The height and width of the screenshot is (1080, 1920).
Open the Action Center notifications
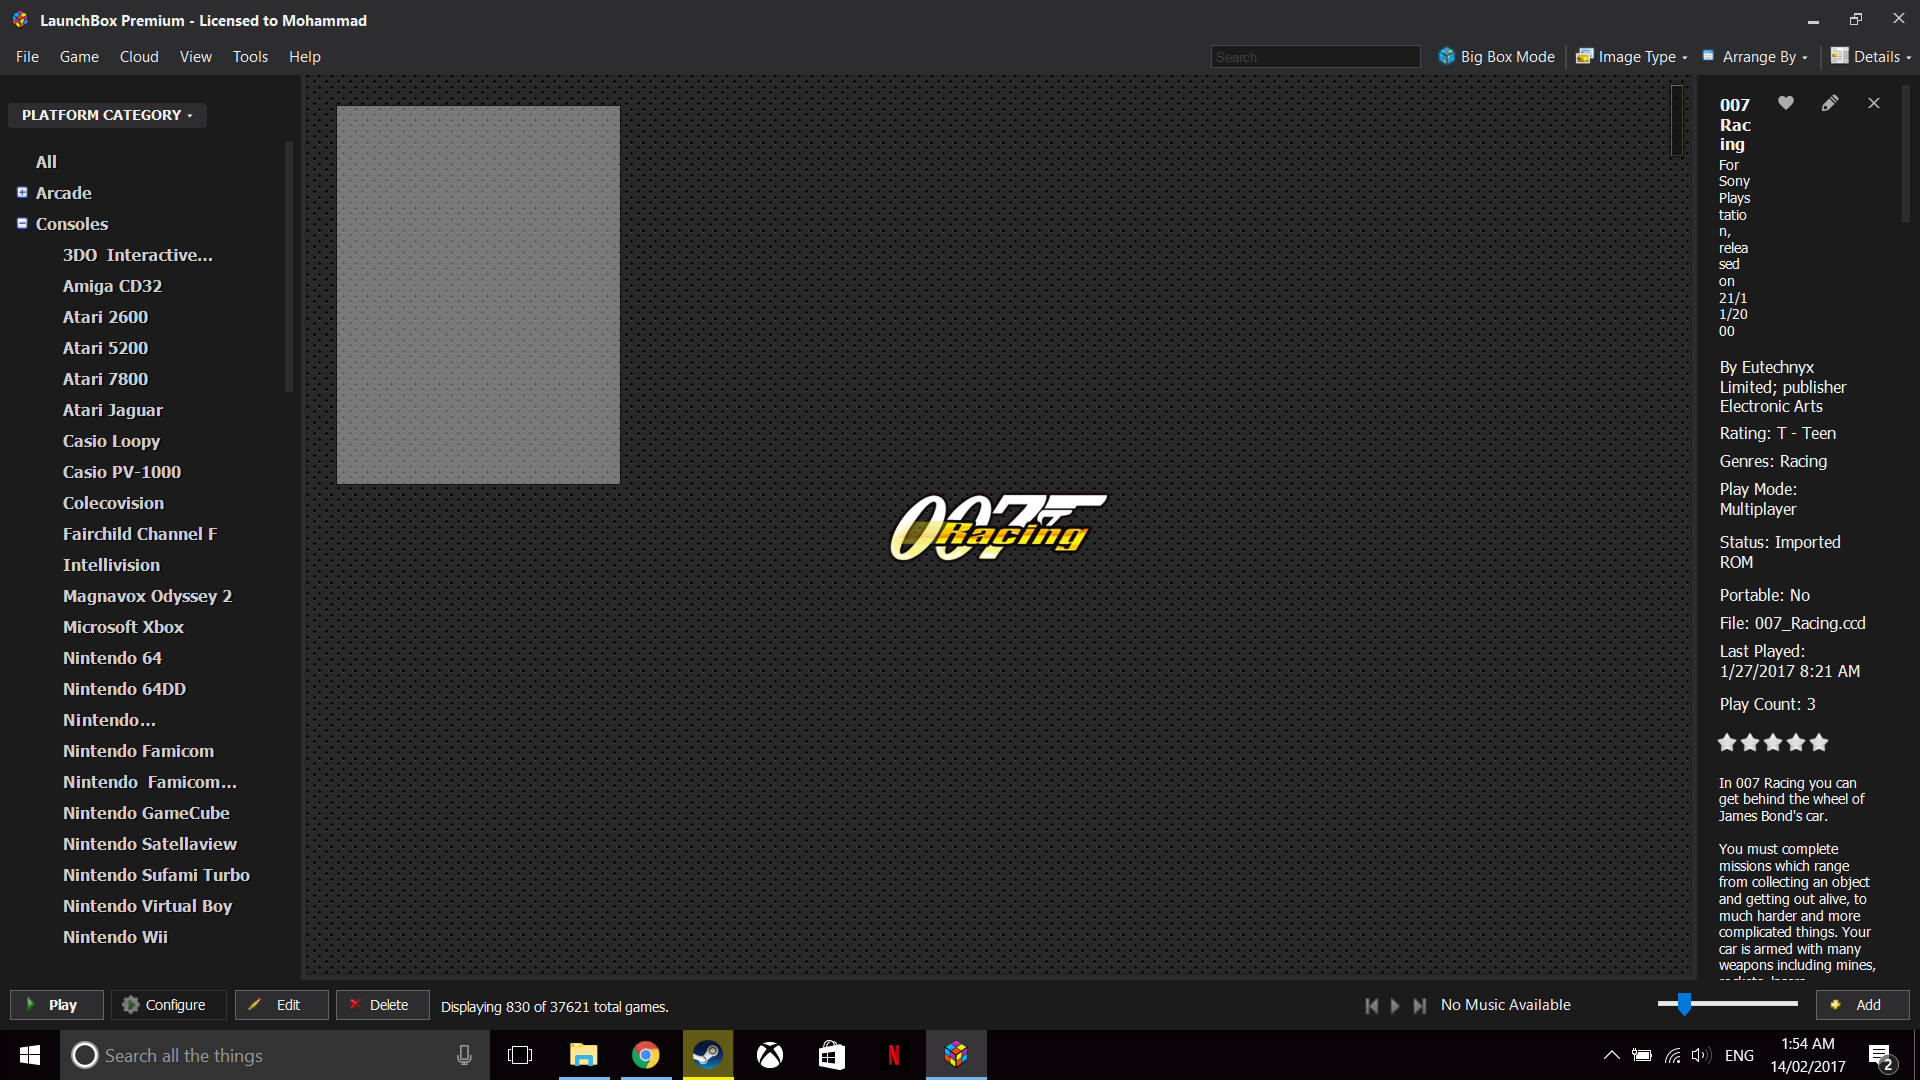click(1881, 1056)
